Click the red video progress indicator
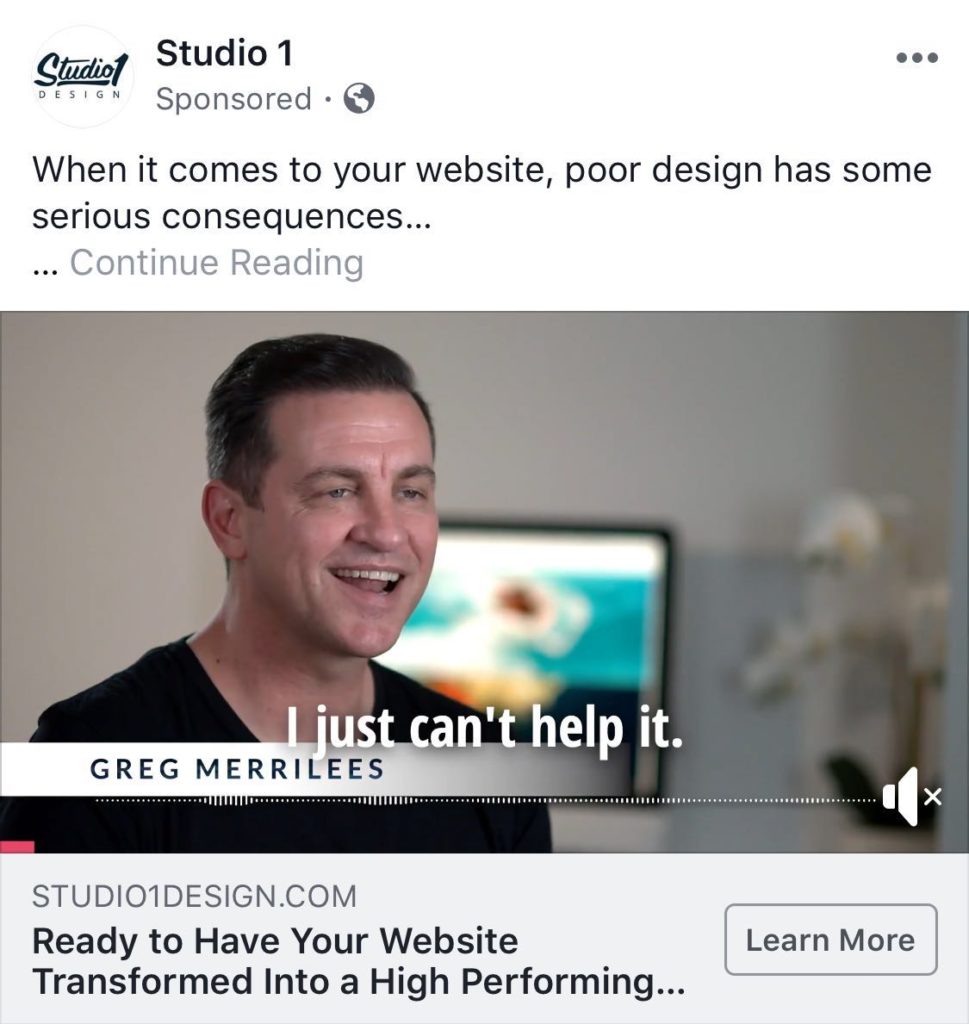Viewport: 969px width, 1024px height. tap(17, 847)
